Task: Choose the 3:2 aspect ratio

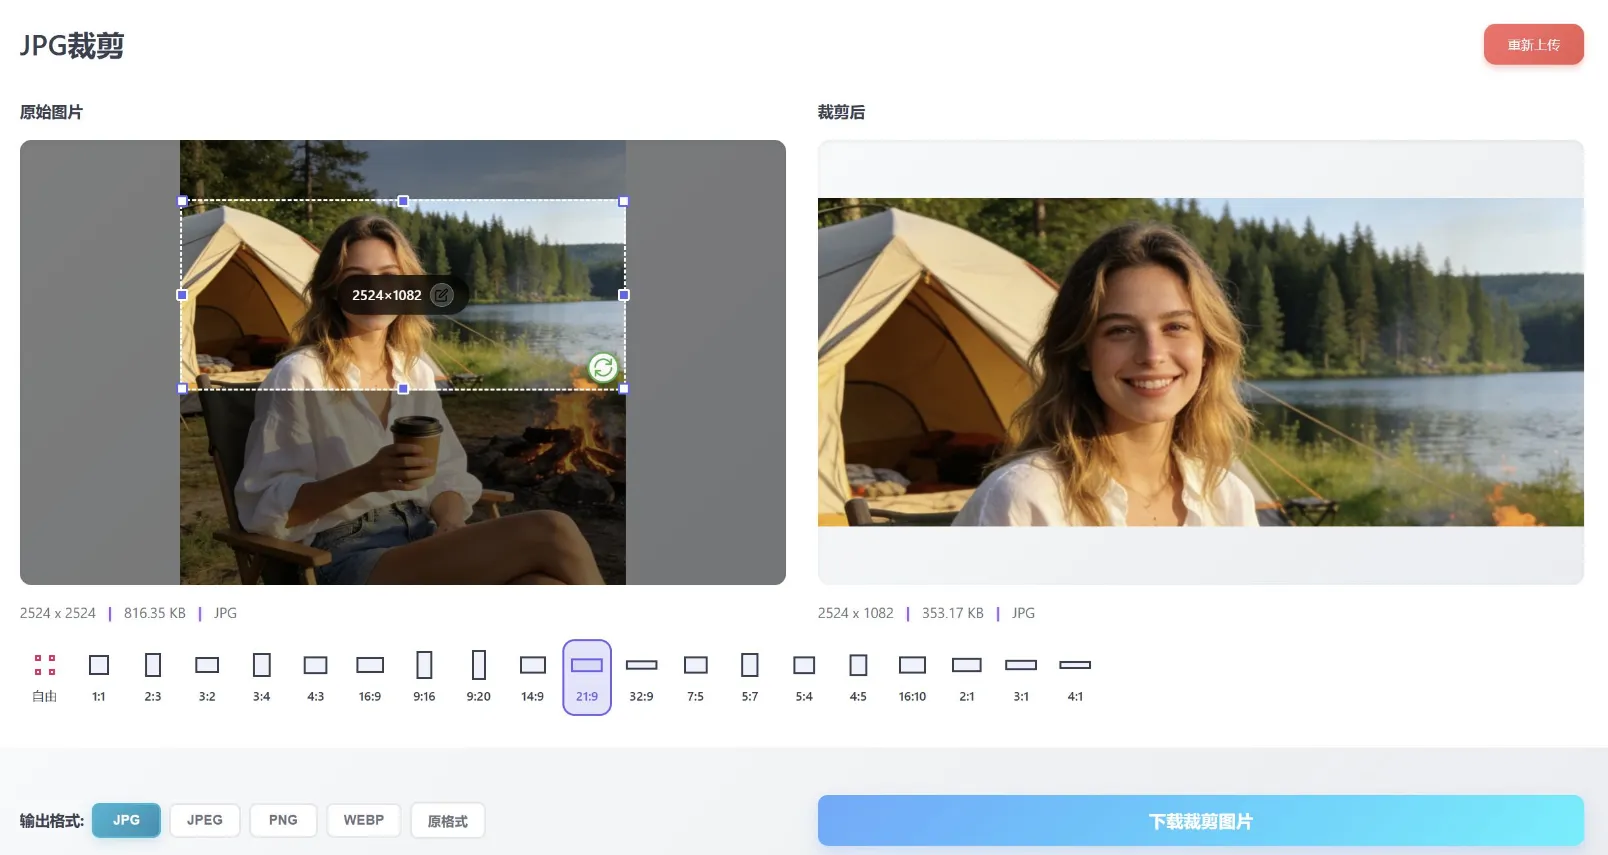Action: click(207, 677)
